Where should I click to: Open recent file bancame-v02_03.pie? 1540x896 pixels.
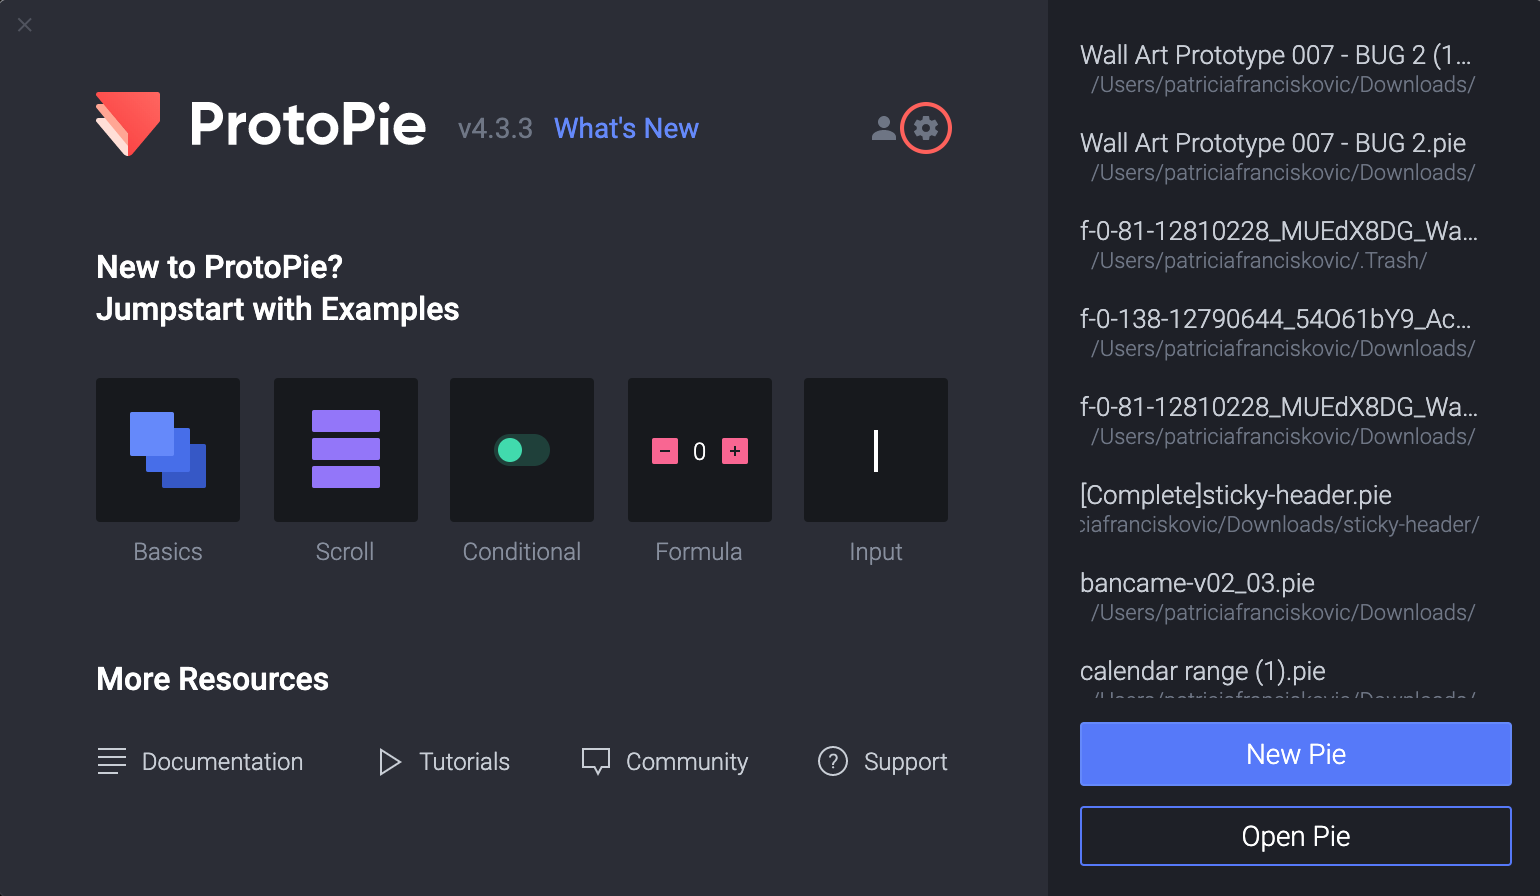[x=1197, y=583]
